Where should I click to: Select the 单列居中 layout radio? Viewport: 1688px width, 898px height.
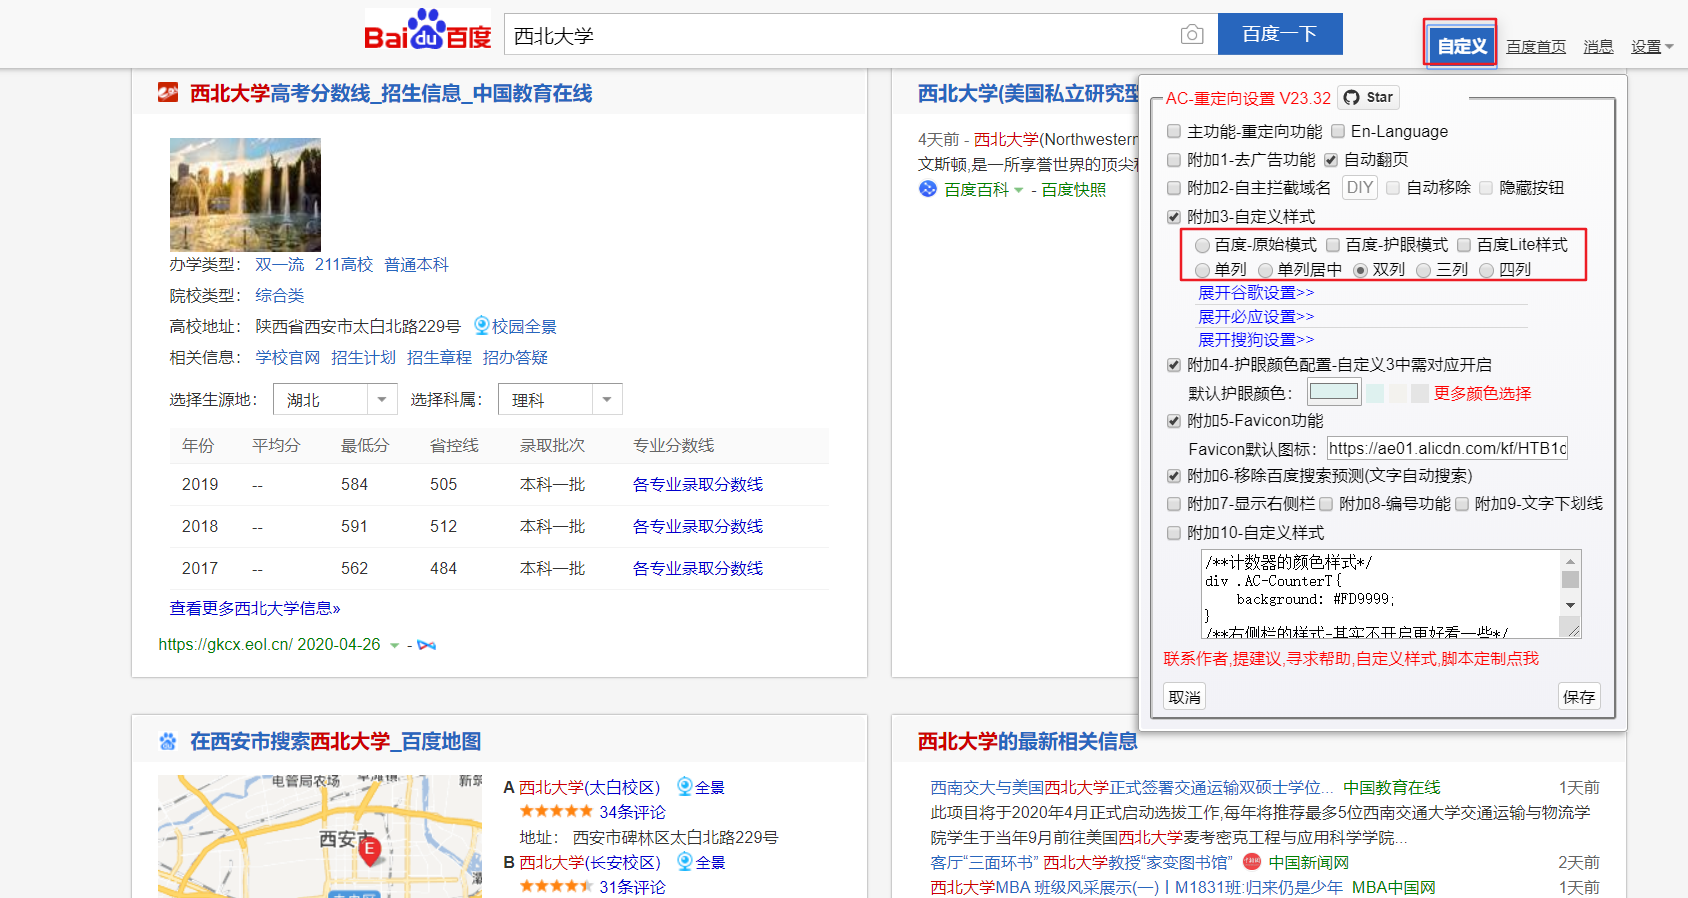(1265, 270)
